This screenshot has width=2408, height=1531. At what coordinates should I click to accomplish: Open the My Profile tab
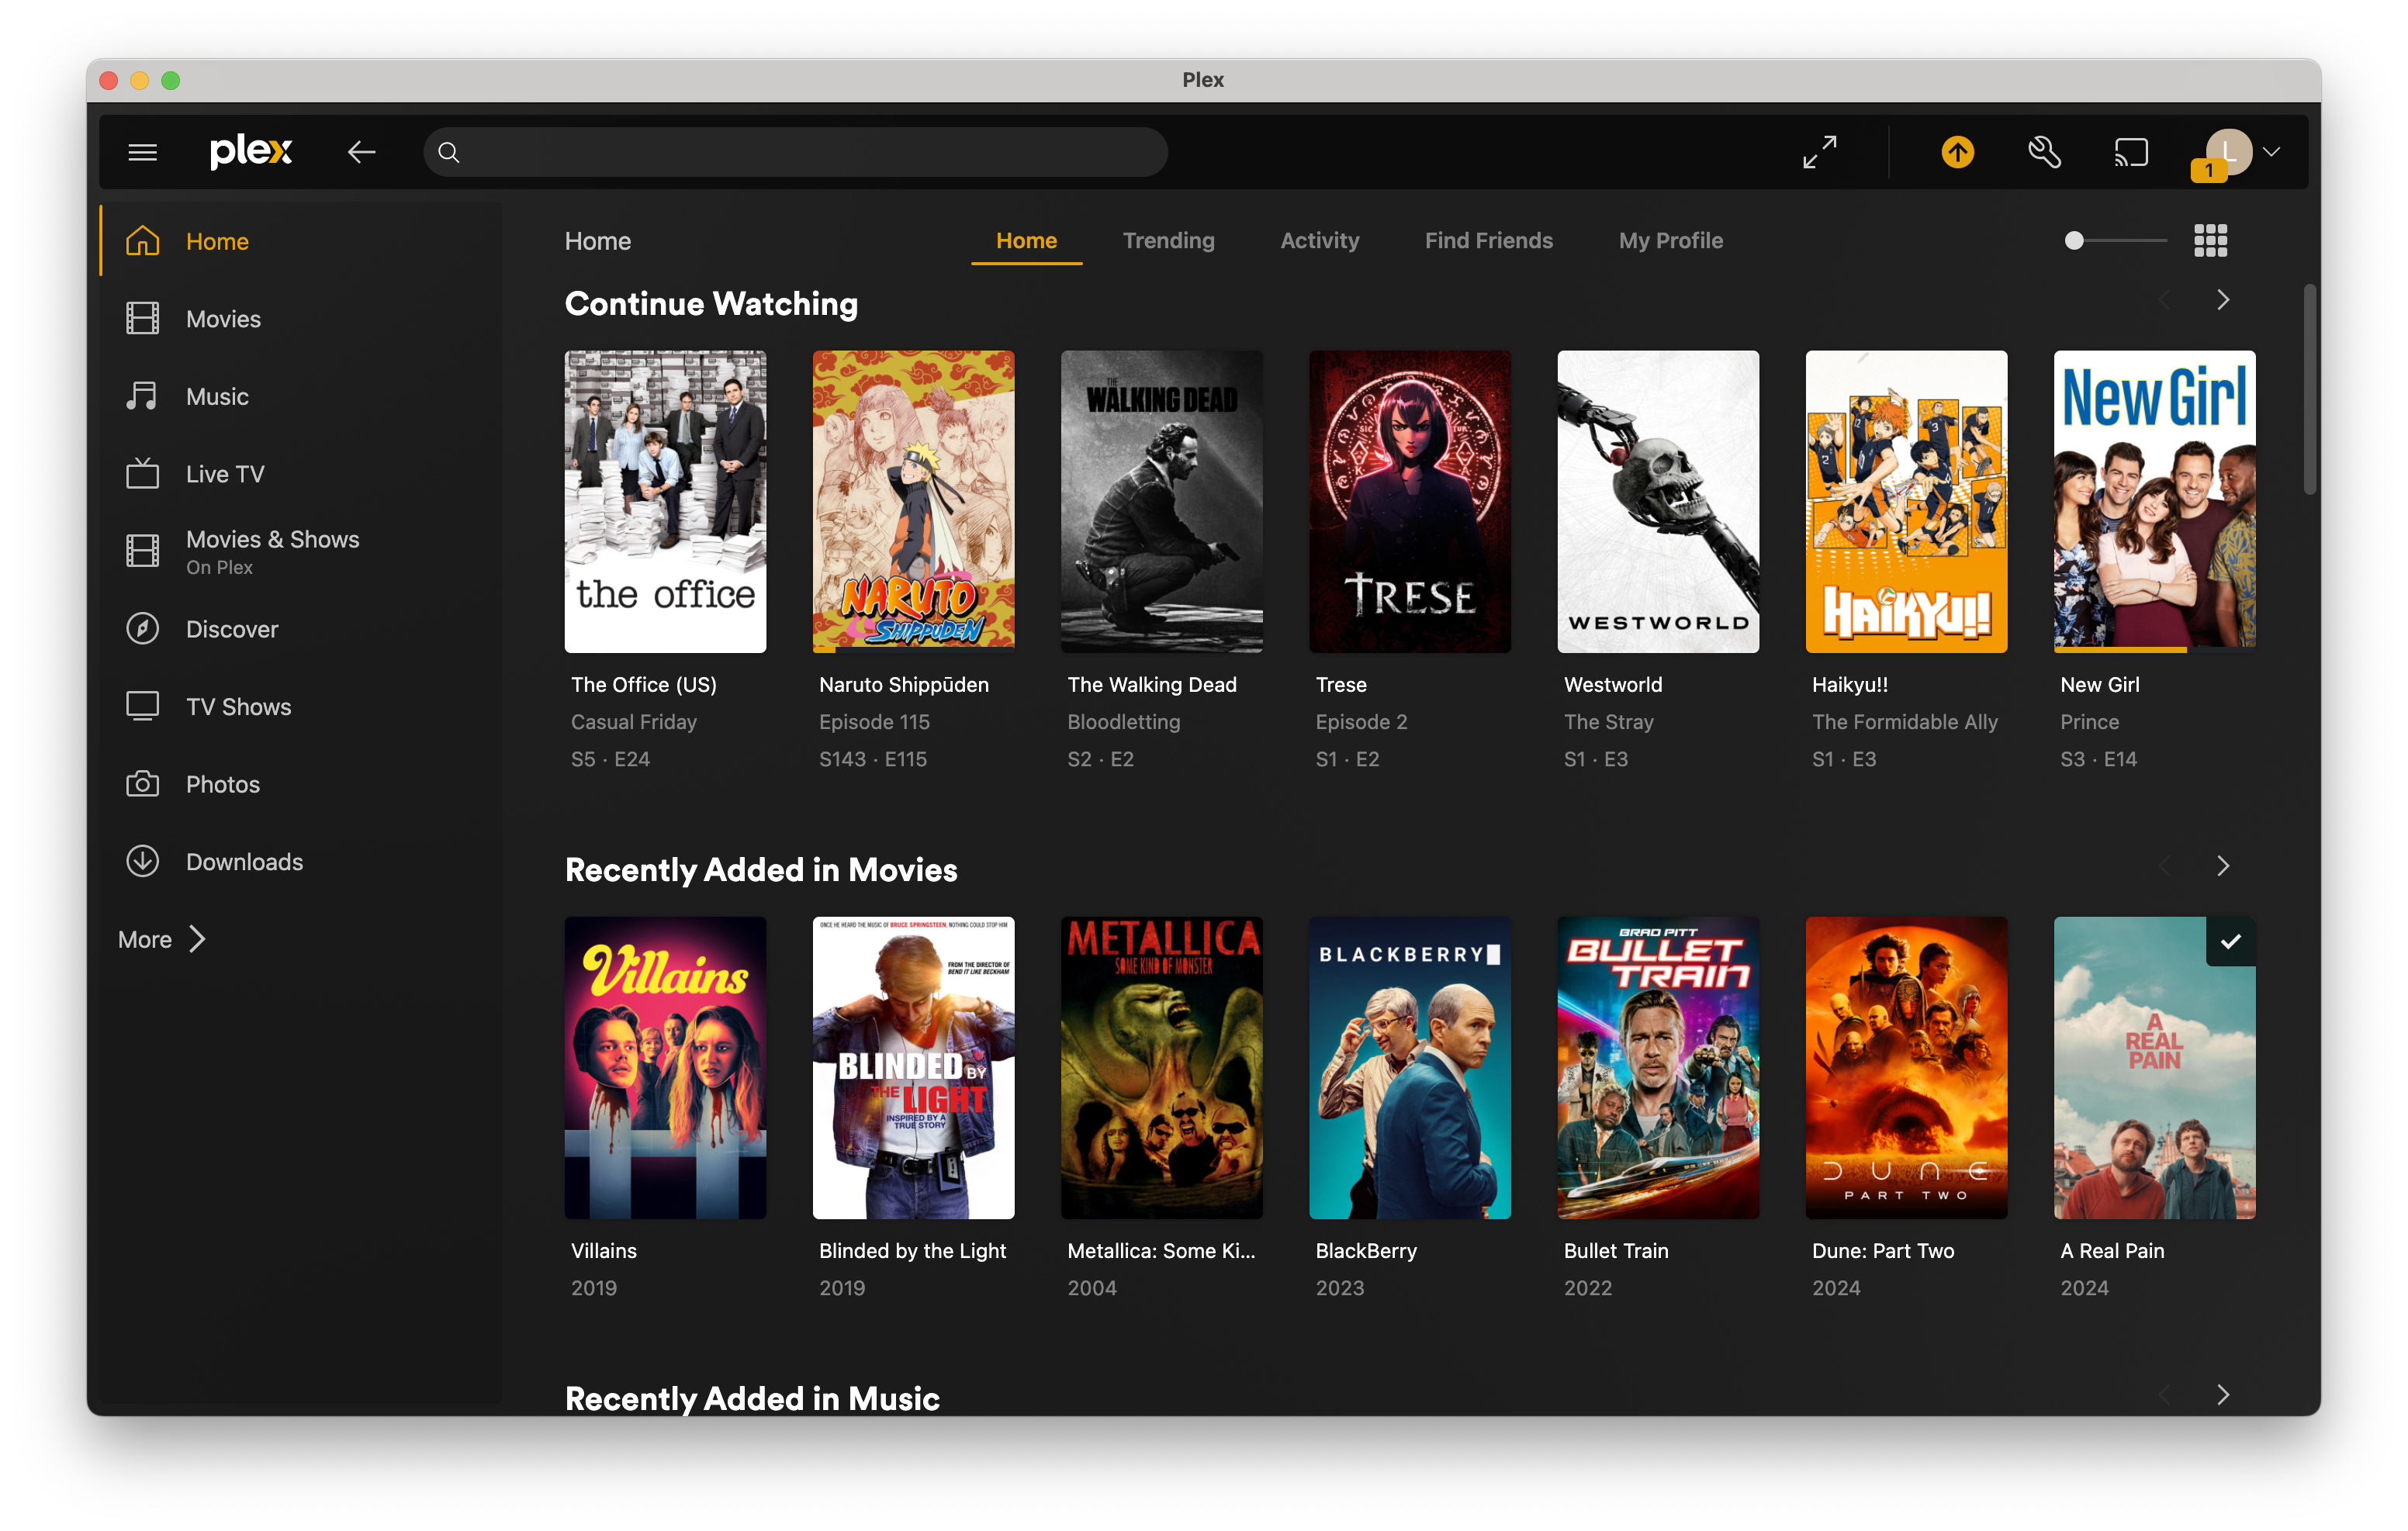(1670, 241)
